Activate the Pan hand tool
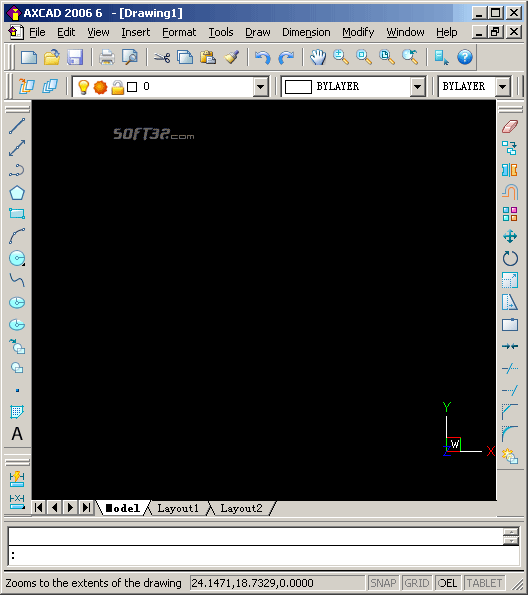528x595 pixels. (x=318, y=57)
